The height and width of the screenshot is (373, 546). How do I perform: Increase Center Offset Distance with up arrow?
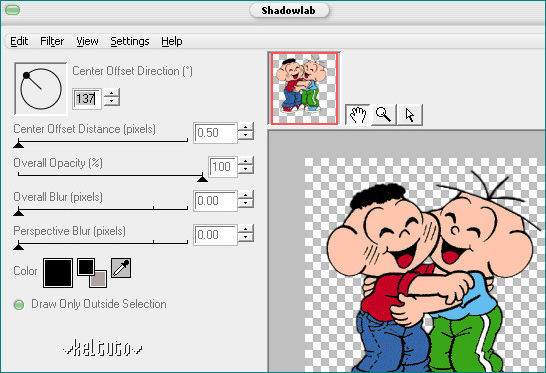(246, 127)
